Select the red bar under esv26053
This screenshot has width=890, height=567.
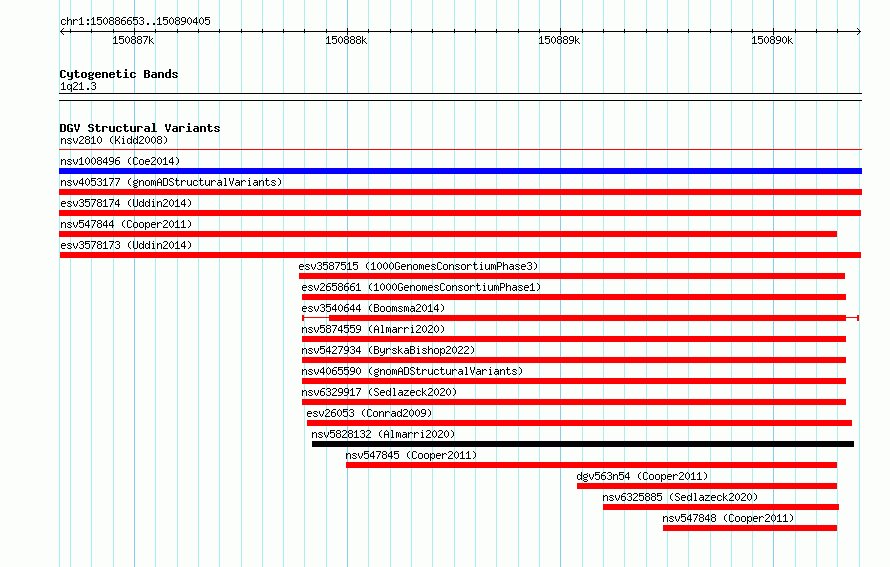(x=580, y=423)
